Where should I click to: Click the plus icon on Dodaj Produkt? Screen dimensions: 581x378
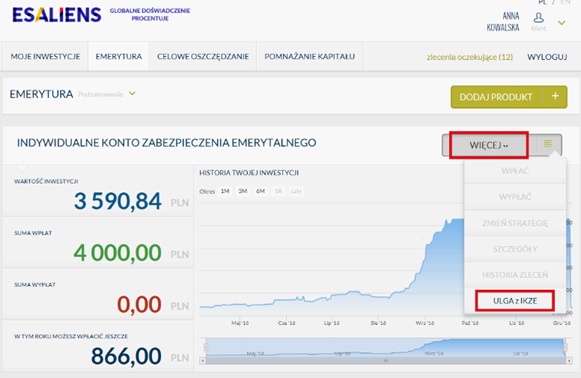(x=555, y=96)
